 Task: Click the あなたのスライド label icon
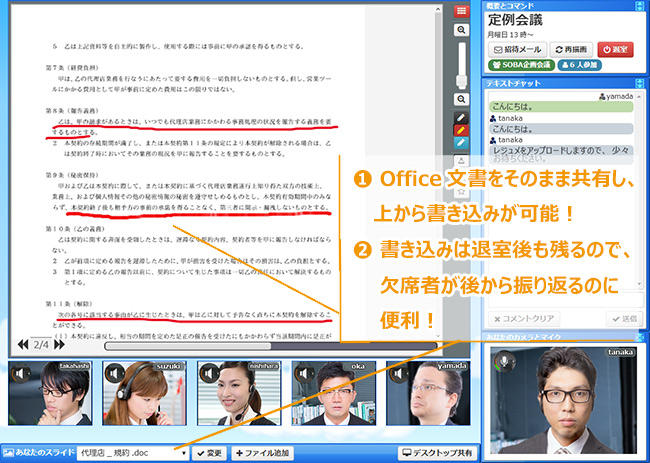[x=8, y=453]
